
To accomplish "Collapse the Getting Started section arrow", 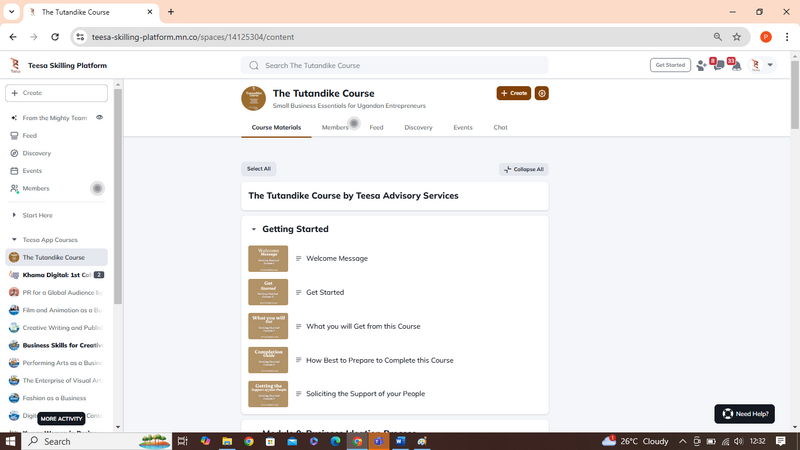I will (254, 230).
